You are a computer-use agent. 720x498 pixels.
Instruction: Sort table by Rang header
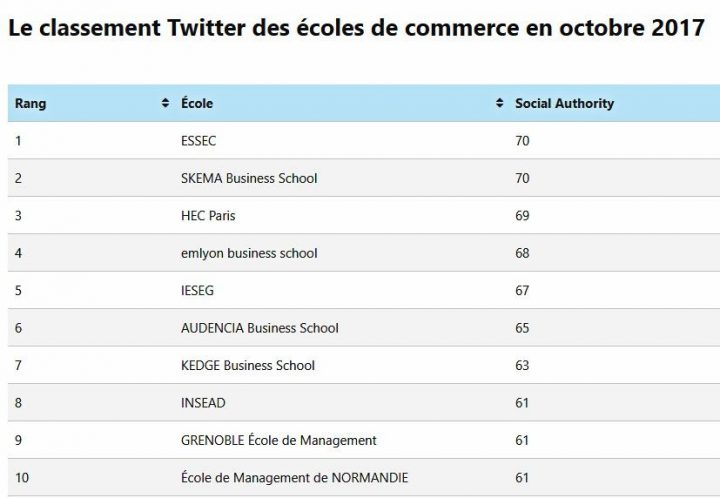[31, 104]
